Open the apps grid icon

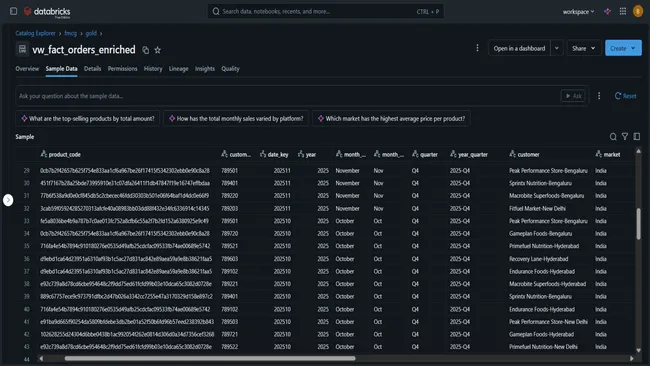(x=623, y=12)
